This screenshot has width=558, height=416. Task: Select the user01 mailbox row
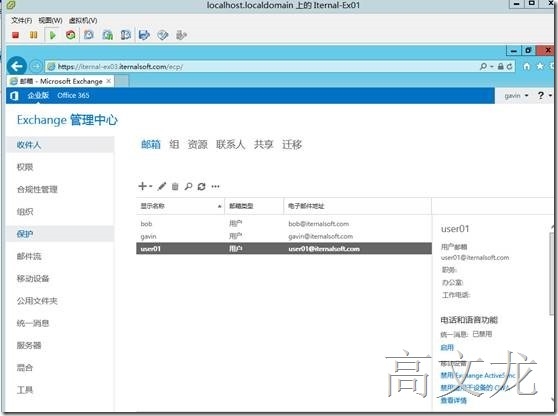284,249
